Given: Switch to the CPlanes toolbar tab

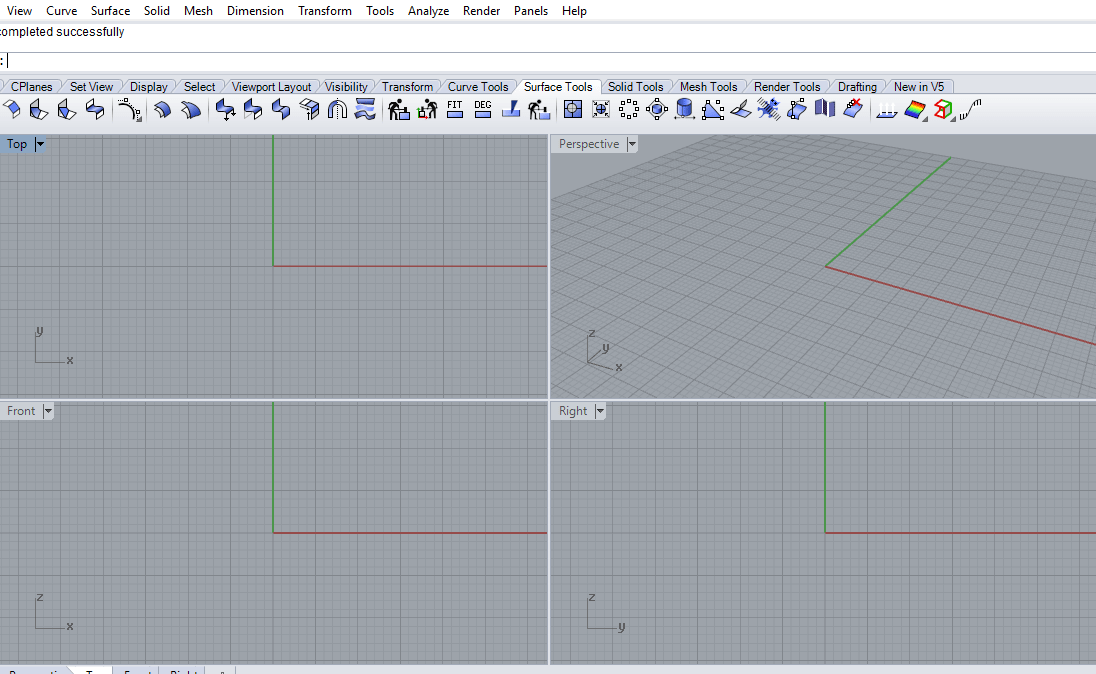Looking at the screenshot, I should [31, 87].
